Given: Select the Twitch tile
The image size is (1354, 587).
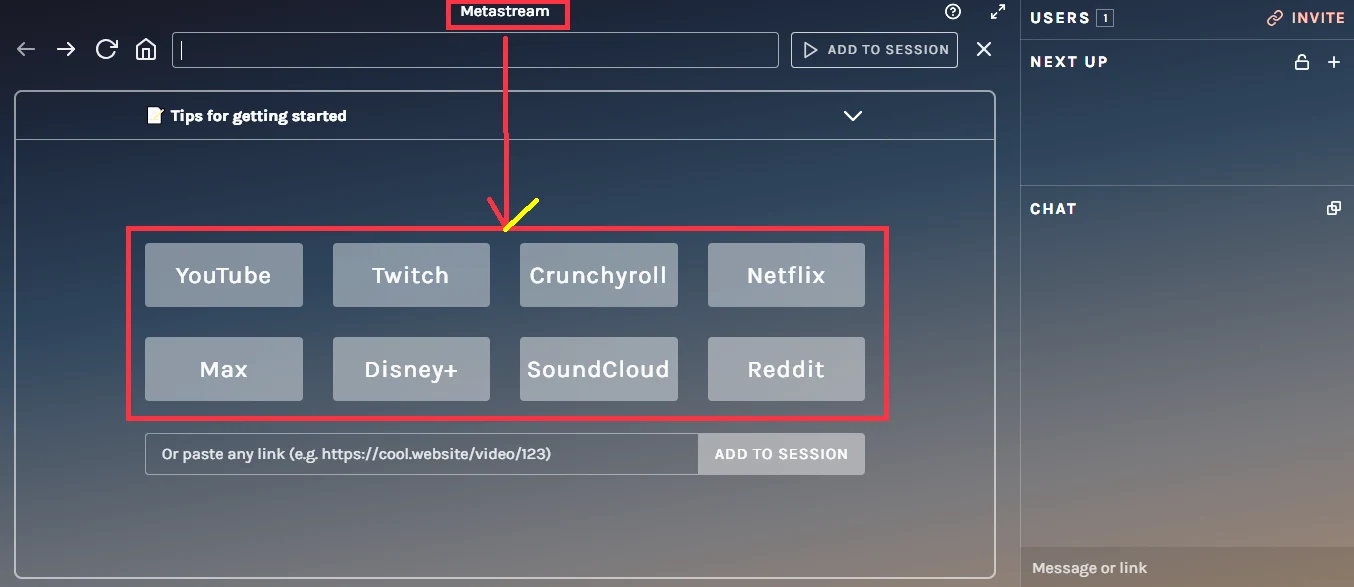Looking at the screenshot, I should click(411, 275).
